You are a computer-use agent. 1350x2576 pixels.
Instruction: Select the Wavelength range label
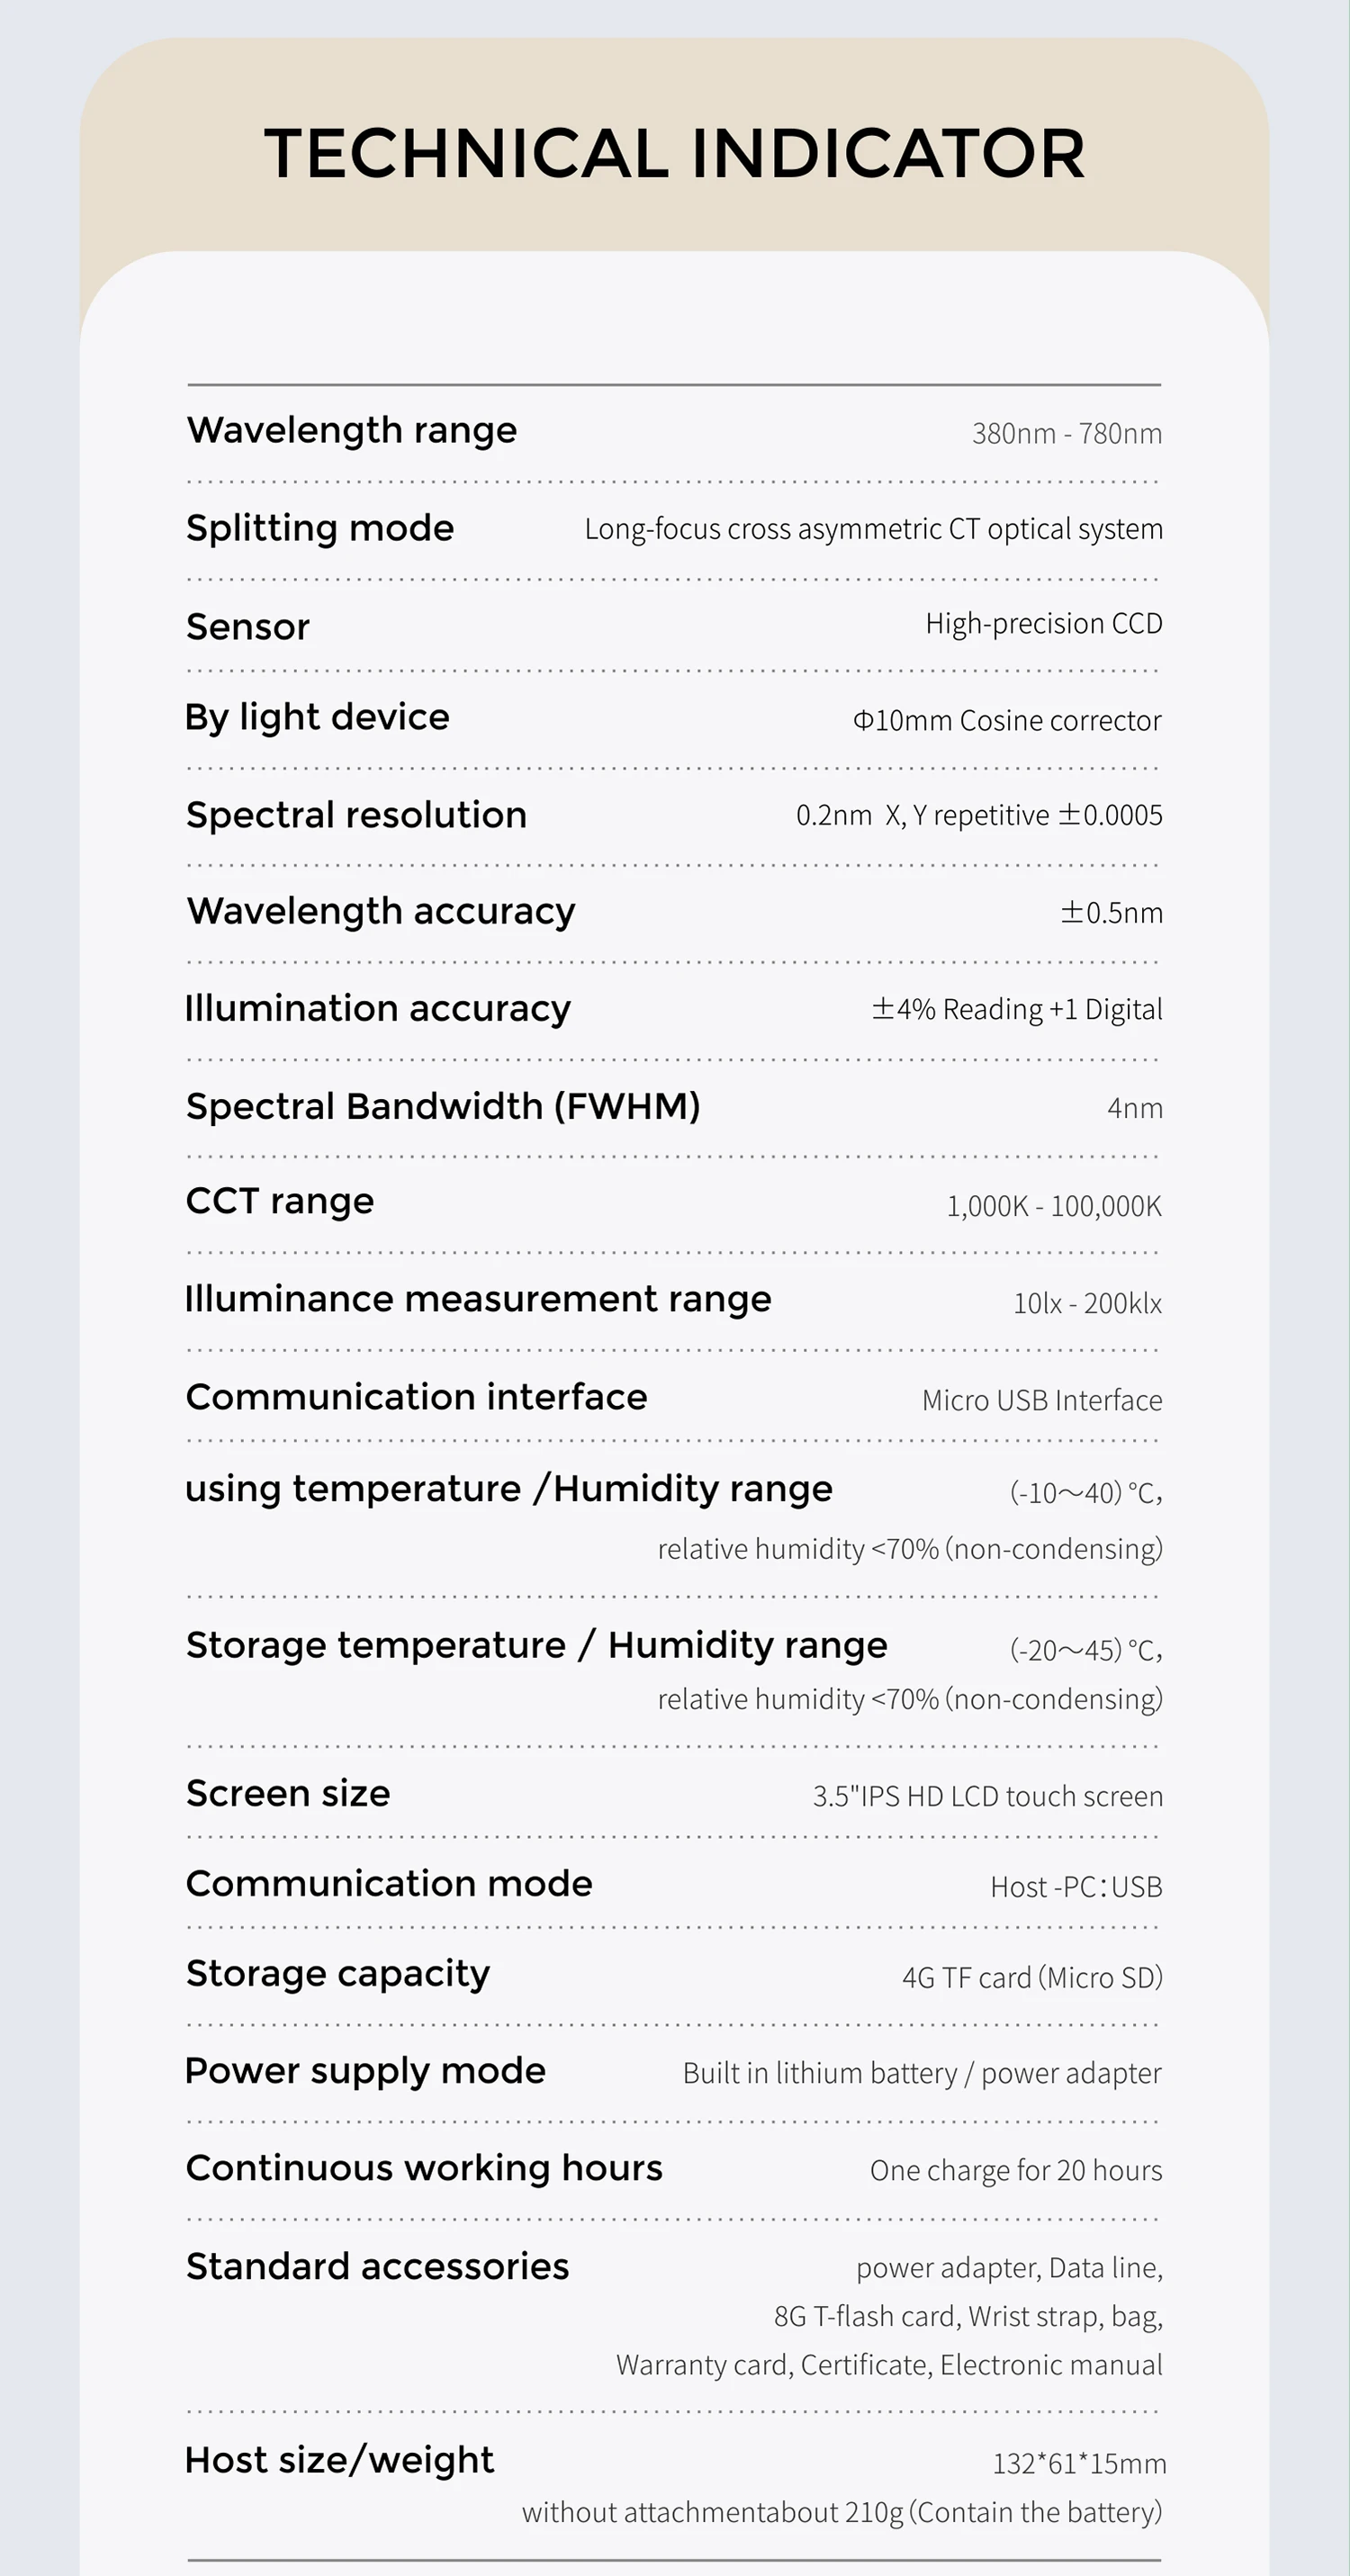352,431
